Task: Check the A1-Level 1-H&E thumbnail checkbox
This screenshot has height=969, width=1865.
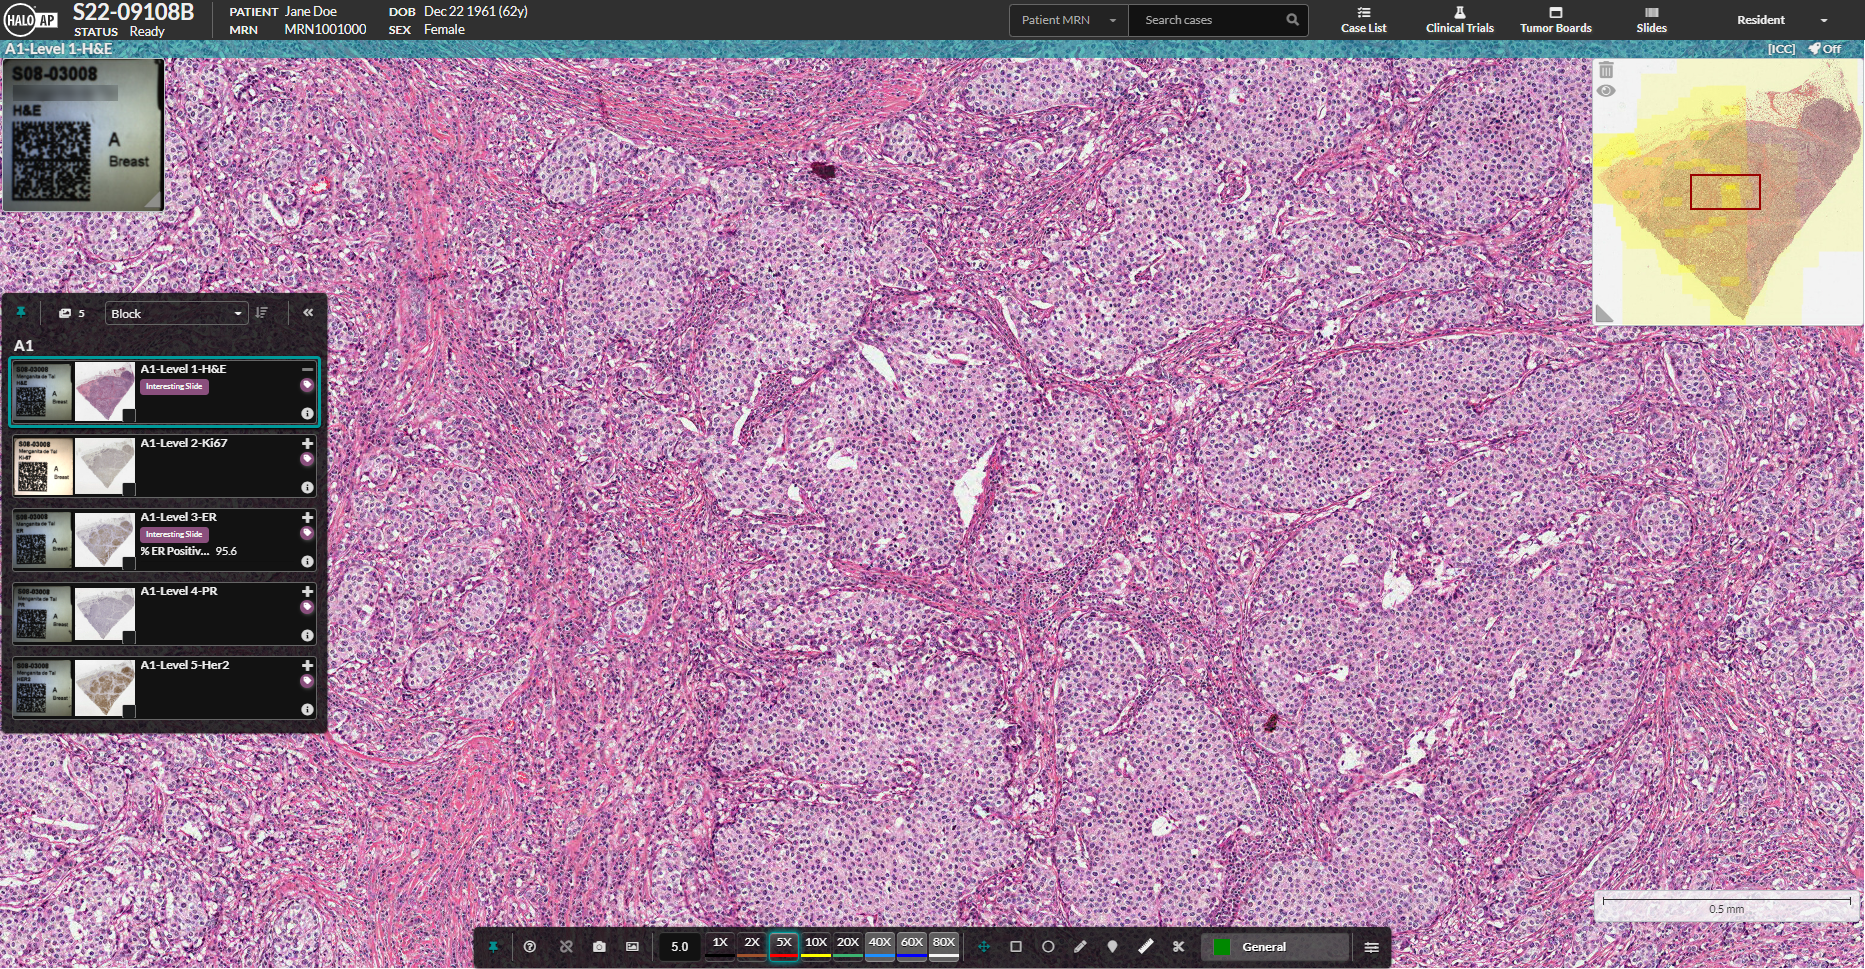Action: [129, 415]
